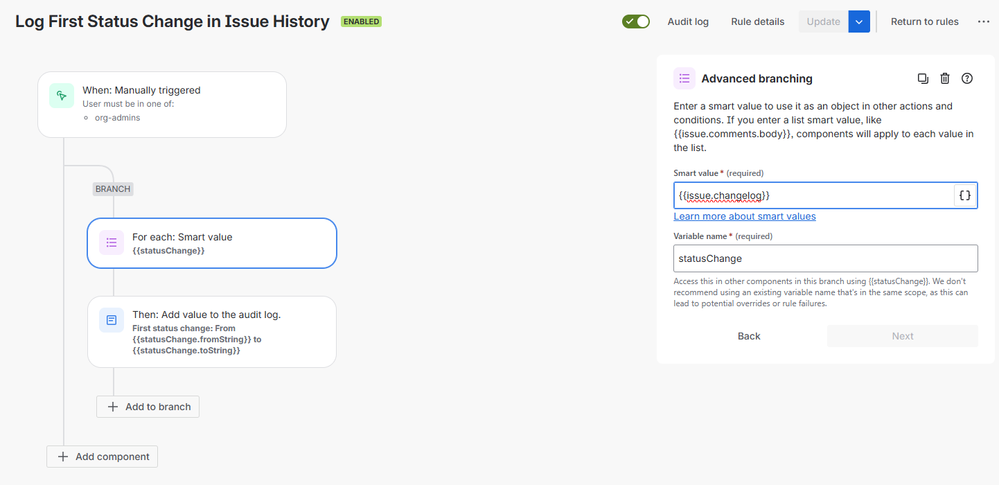The width and height of the screenshot is (999, 485).
Task: Click the greyed-out Update button
Action: tap(823, 22)
